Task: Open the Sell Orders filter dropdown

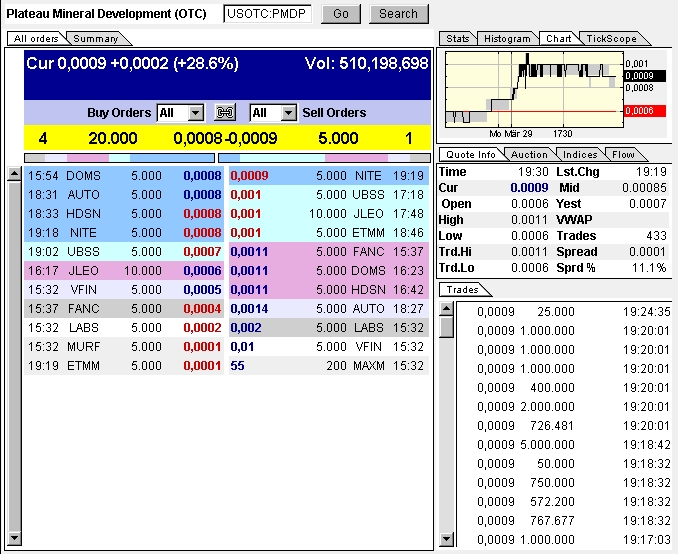Action: (288, 113)
